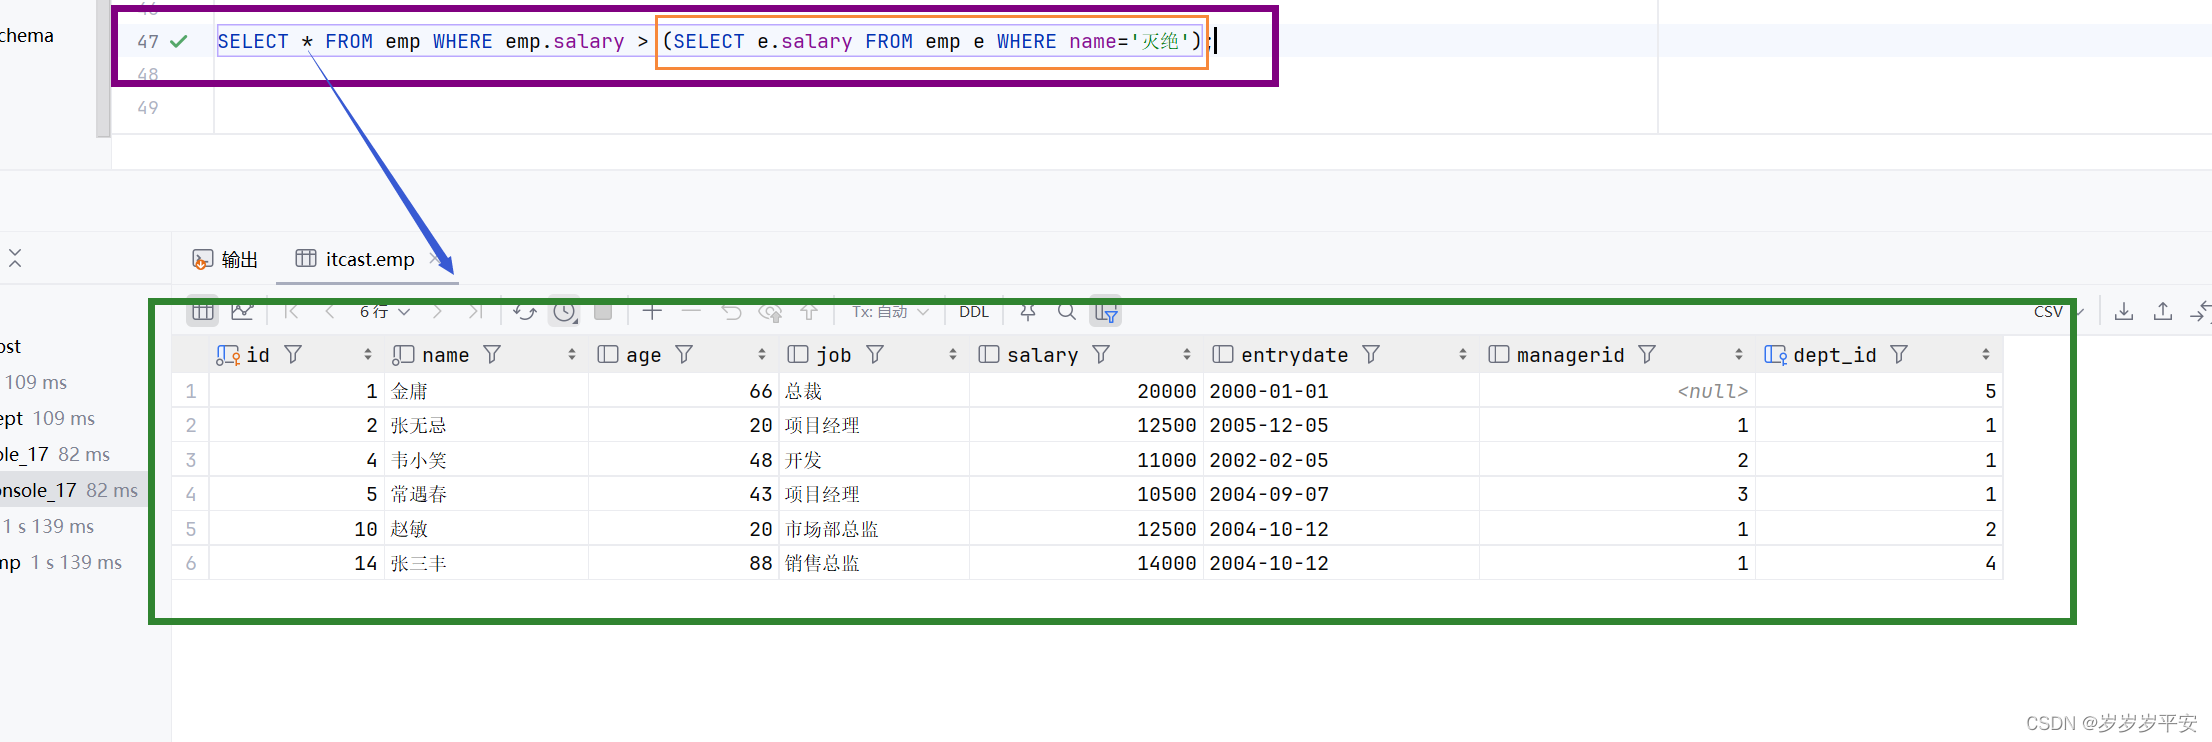This screenshot has height=742, width=2212.
Task: Select the null managerid cell
Action: pyautogui.click(x=1617, y=391)
